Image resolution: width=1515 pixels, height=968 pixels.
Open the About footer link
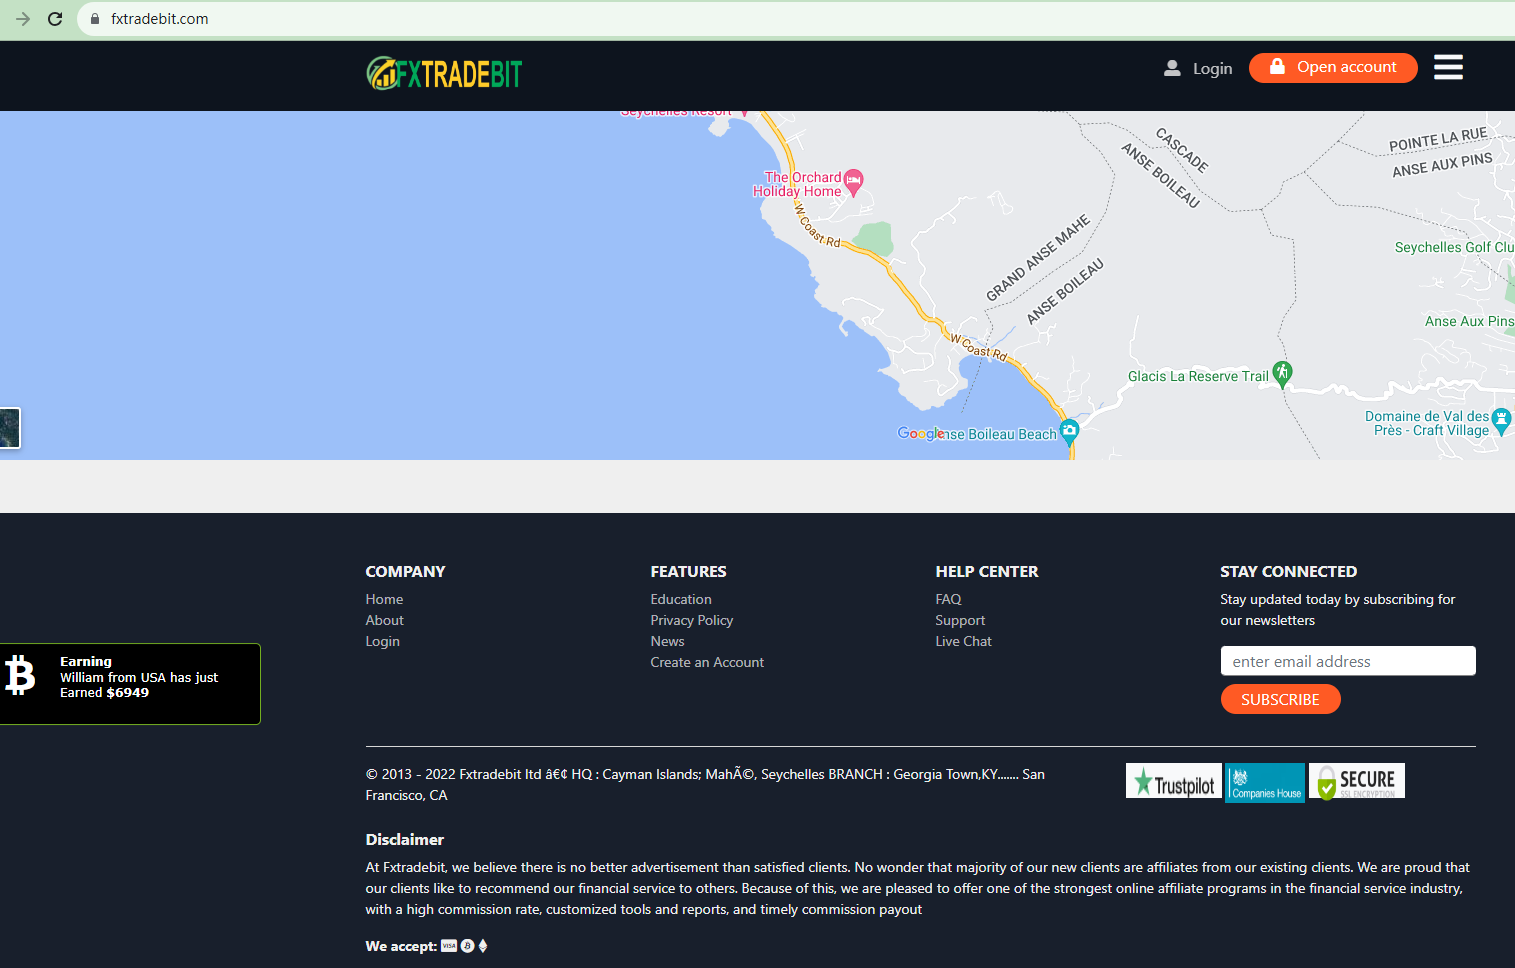384,620
